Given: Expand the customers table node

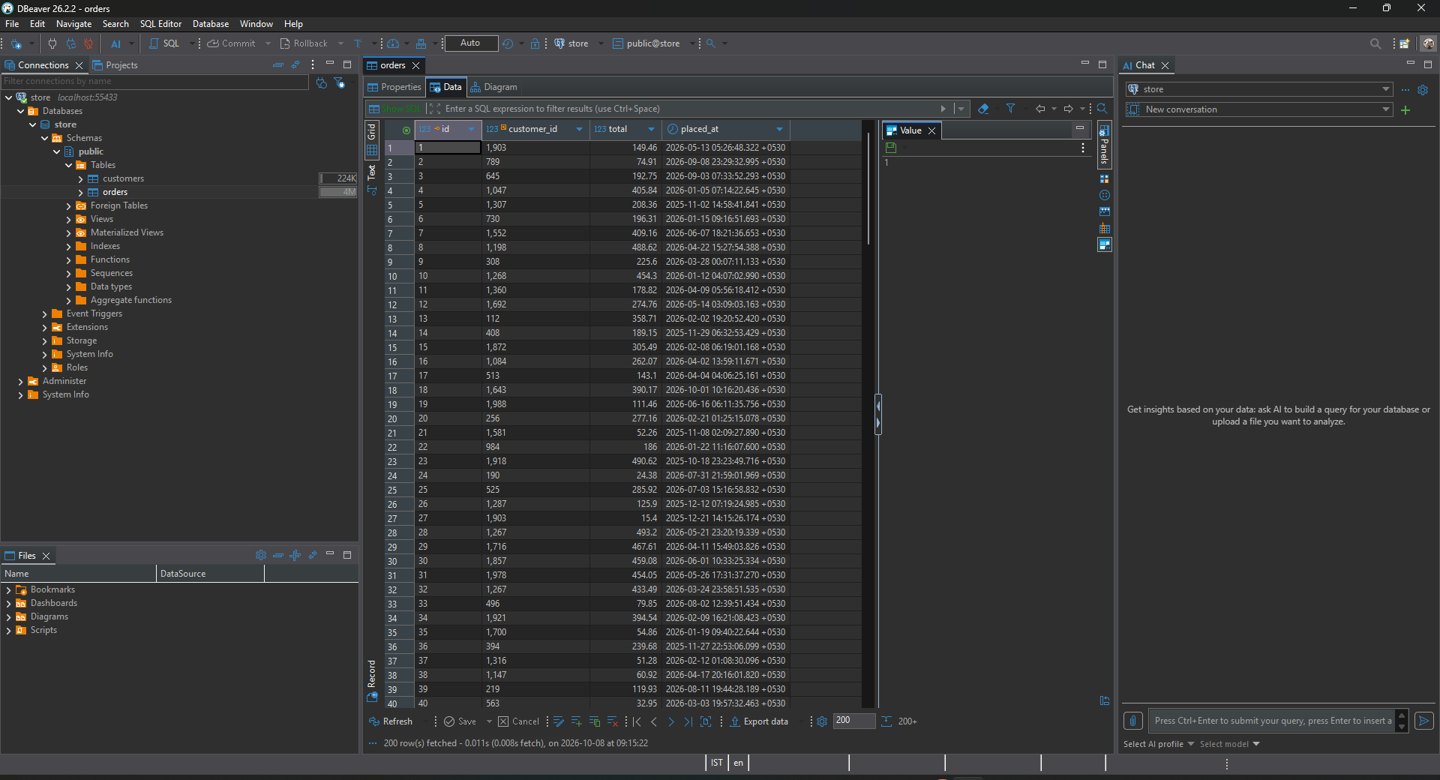Looking at the screenshot, I should point(81,178).
